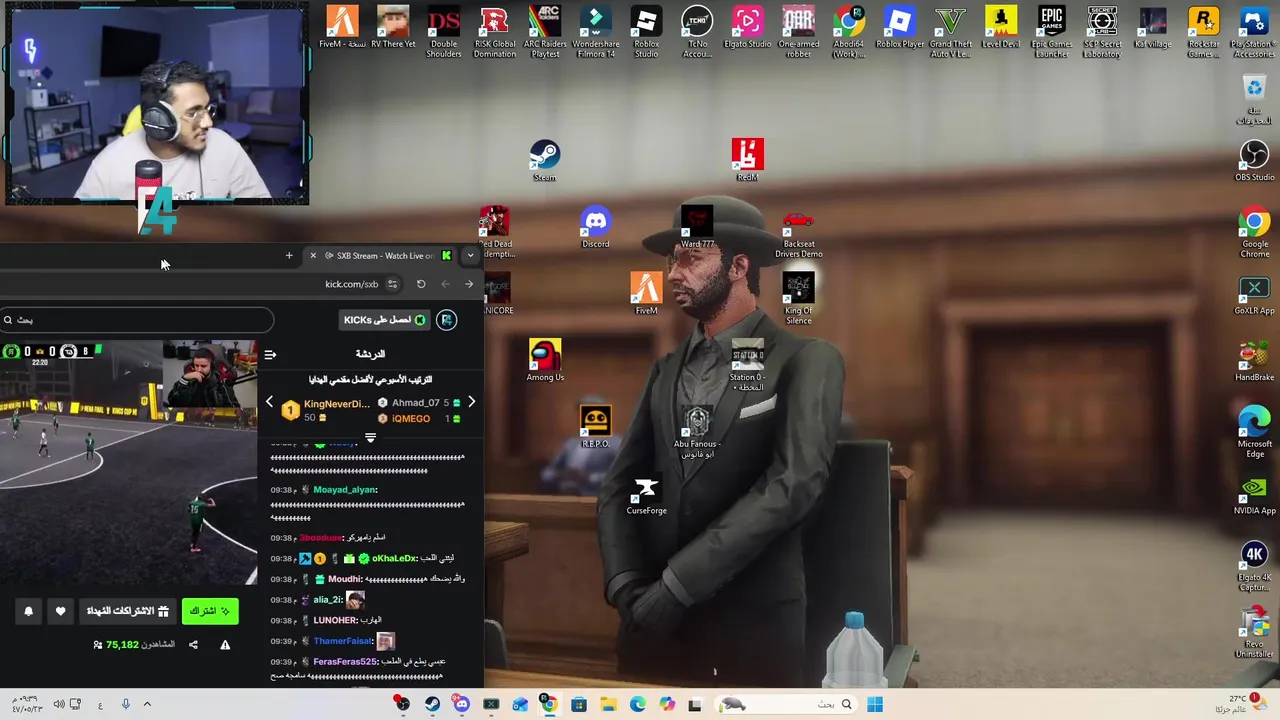Viewport: 1280px width, 720px height.
Task: Open Epic Games Launcher shortcut
Action: click(1051, 31)
